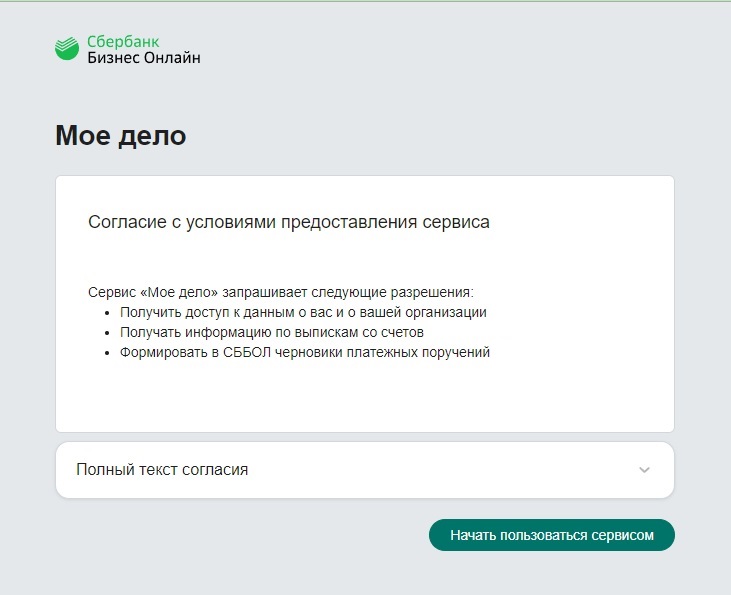Screen dimensions: 731x595
Task: Click "Получить доступ к данным о вас" item
Action: click(303, 312)
